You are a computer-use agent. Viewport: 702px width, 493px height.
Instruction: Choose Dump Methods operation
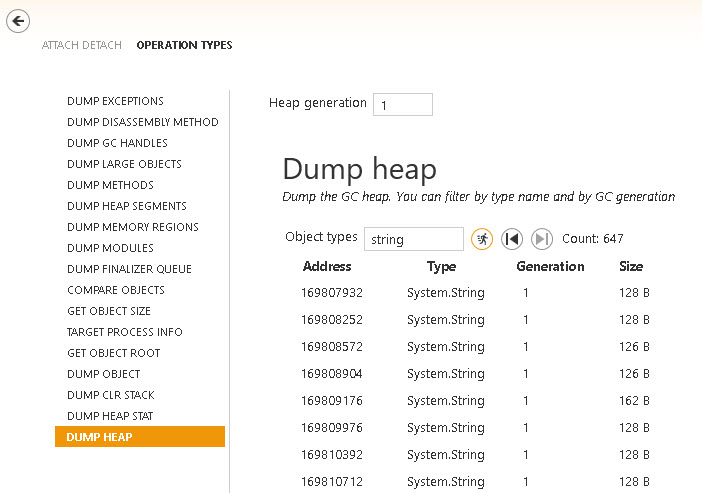tap(111, 185)
